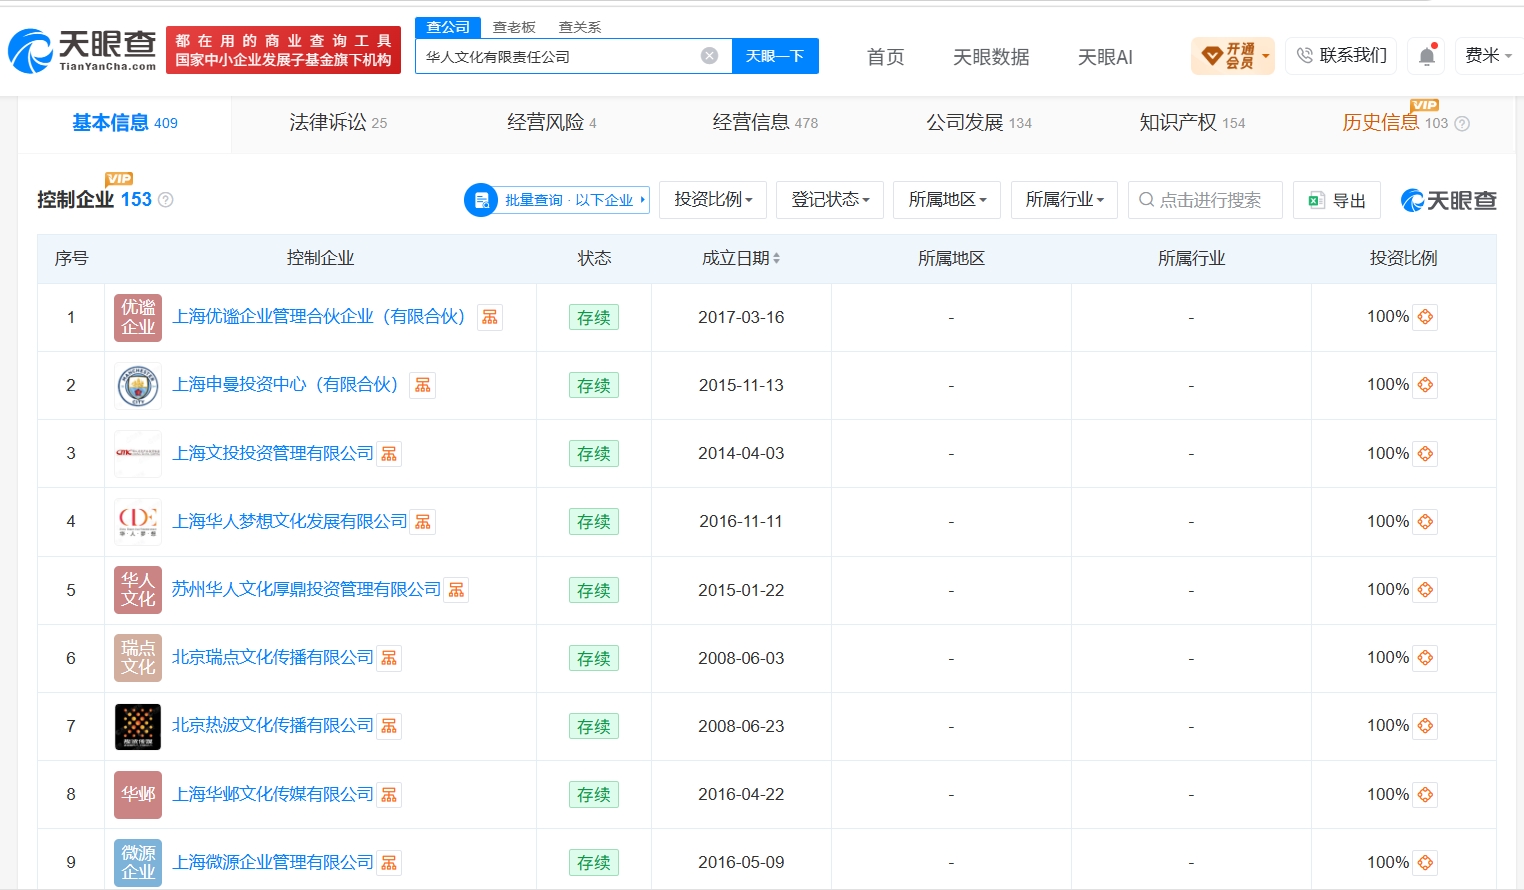The width and height of the screenshot is (1524, 890).
Task: Open ownership chart icon for 上海华邺文化传媒有限公司
Action: [x=389, y=795]
